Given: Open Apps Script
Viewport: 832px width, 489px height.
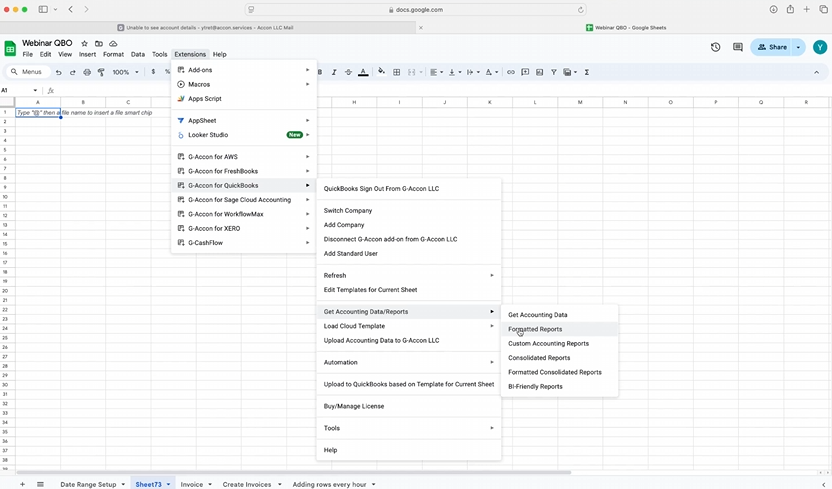Looking at the screenshot, I should 244,99.
